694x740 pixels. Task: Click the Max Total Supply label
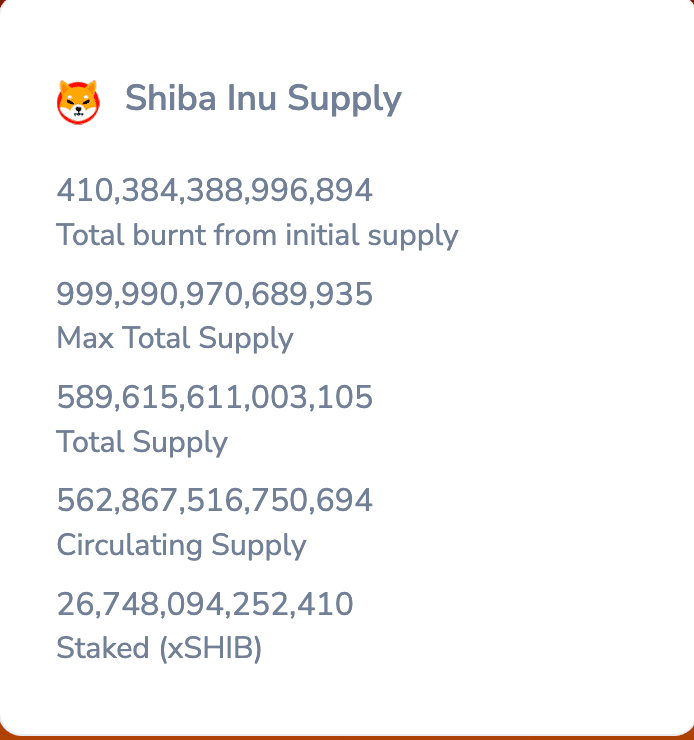pyautogui.click(x=175, y=338)
